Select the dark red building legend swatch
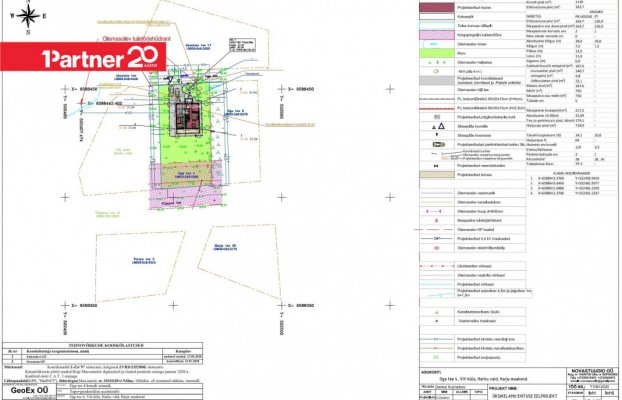622x400 pixels. [437, 8]
